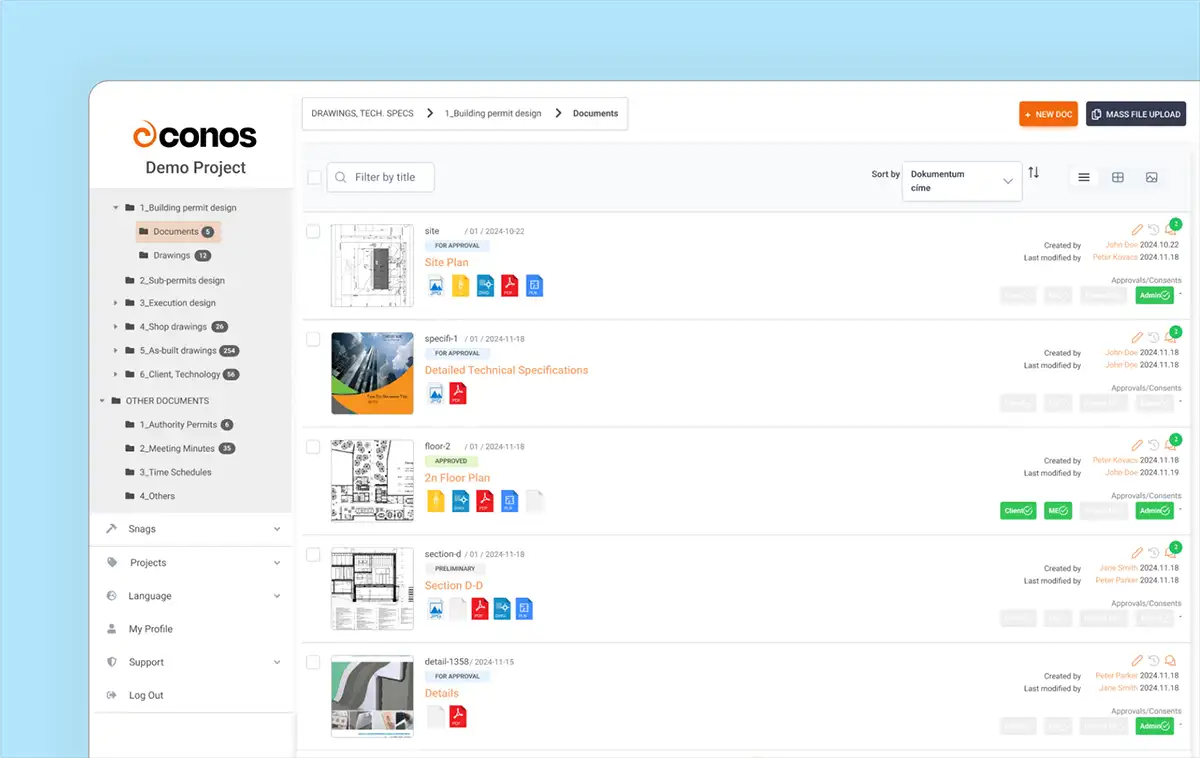Open the blue PLN file of Site Plan
The width and height of the screenshot is (1200, 758).
(534, 286)
